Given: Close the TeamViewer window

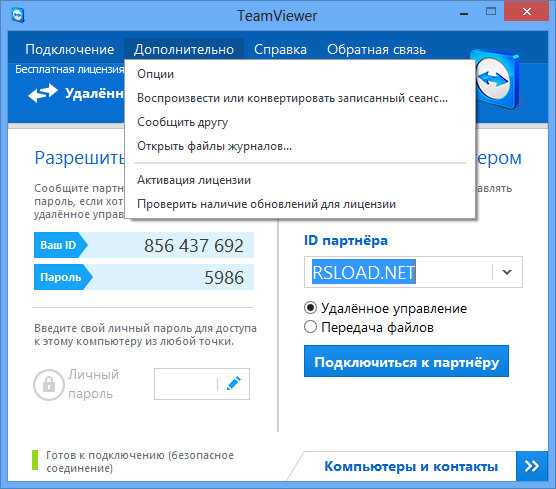Looking at the screenshot, I should pyautogui.click(x=527, y=12).
